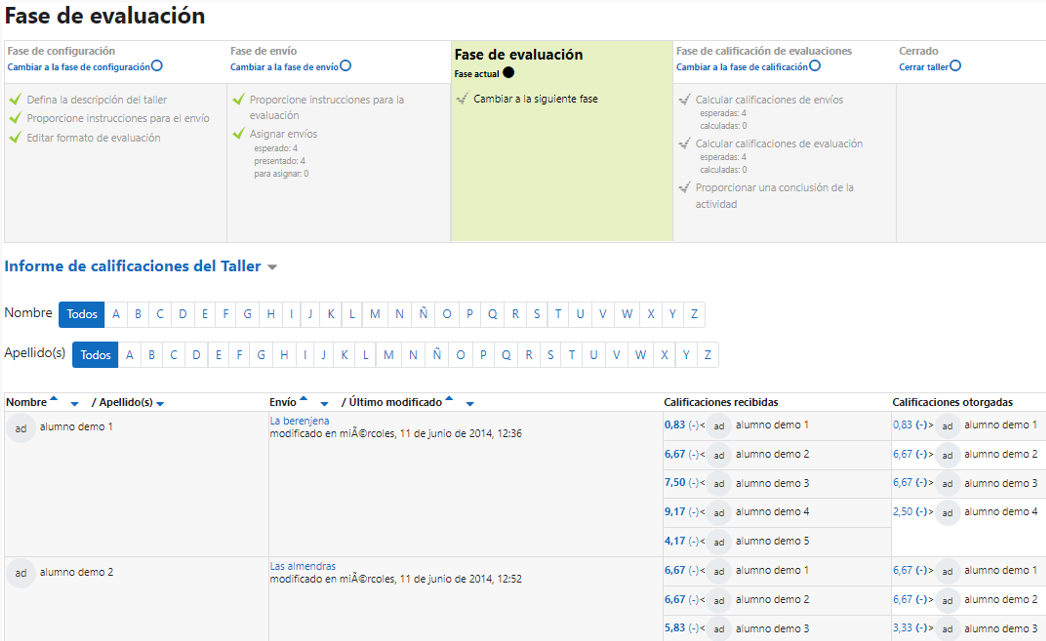Open the 'La berenjena' submission
1046x641 pixels.
(x=299, y=421)
